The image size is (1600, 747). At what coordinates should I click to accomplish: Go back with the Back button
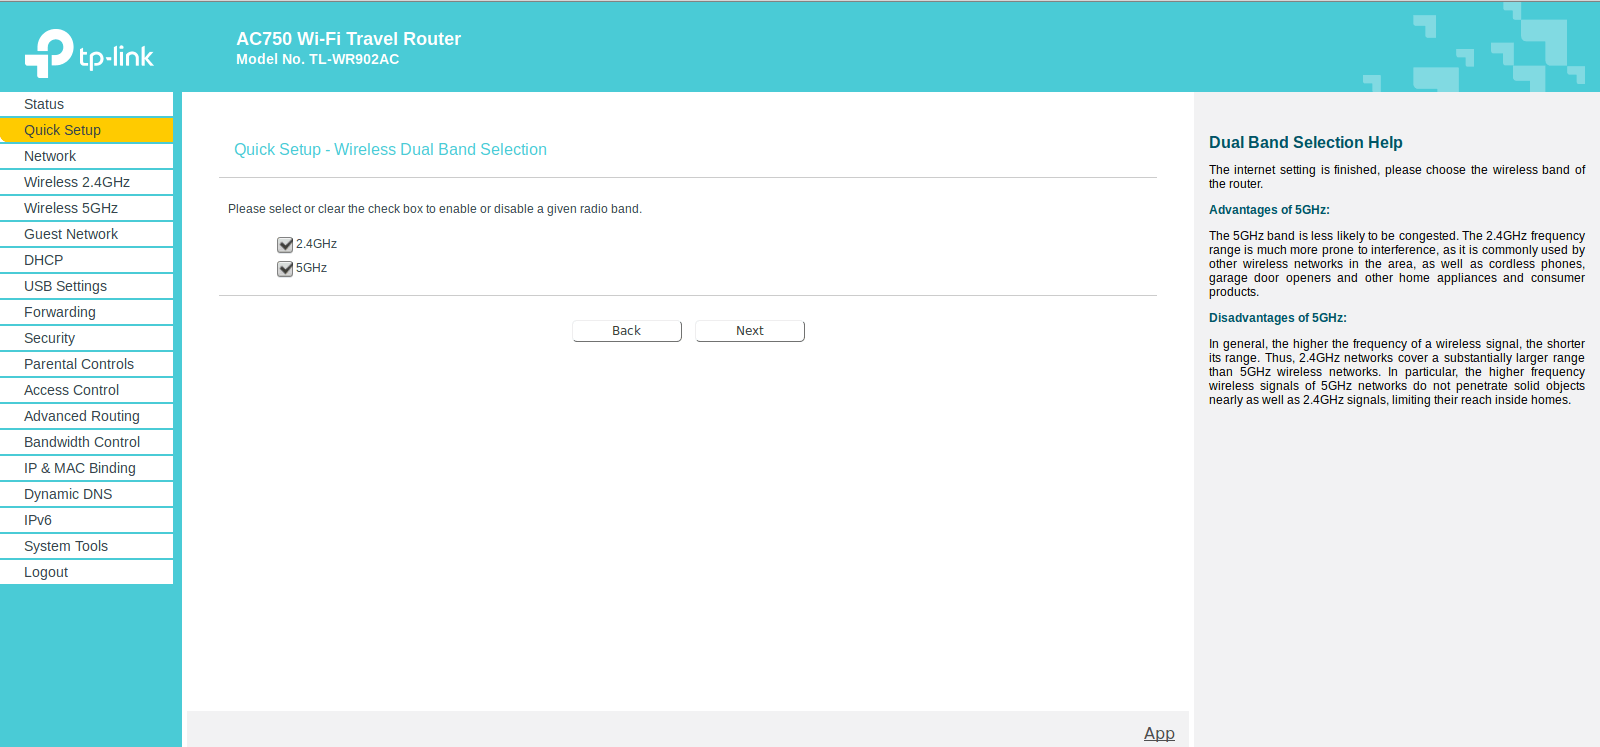[627, 331]
